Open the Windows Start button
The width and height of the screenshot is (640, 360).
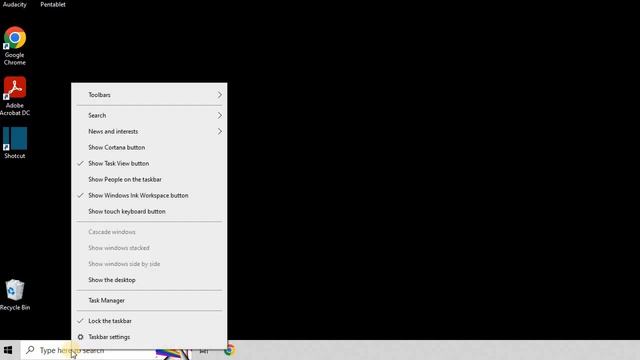coord(8,350)
